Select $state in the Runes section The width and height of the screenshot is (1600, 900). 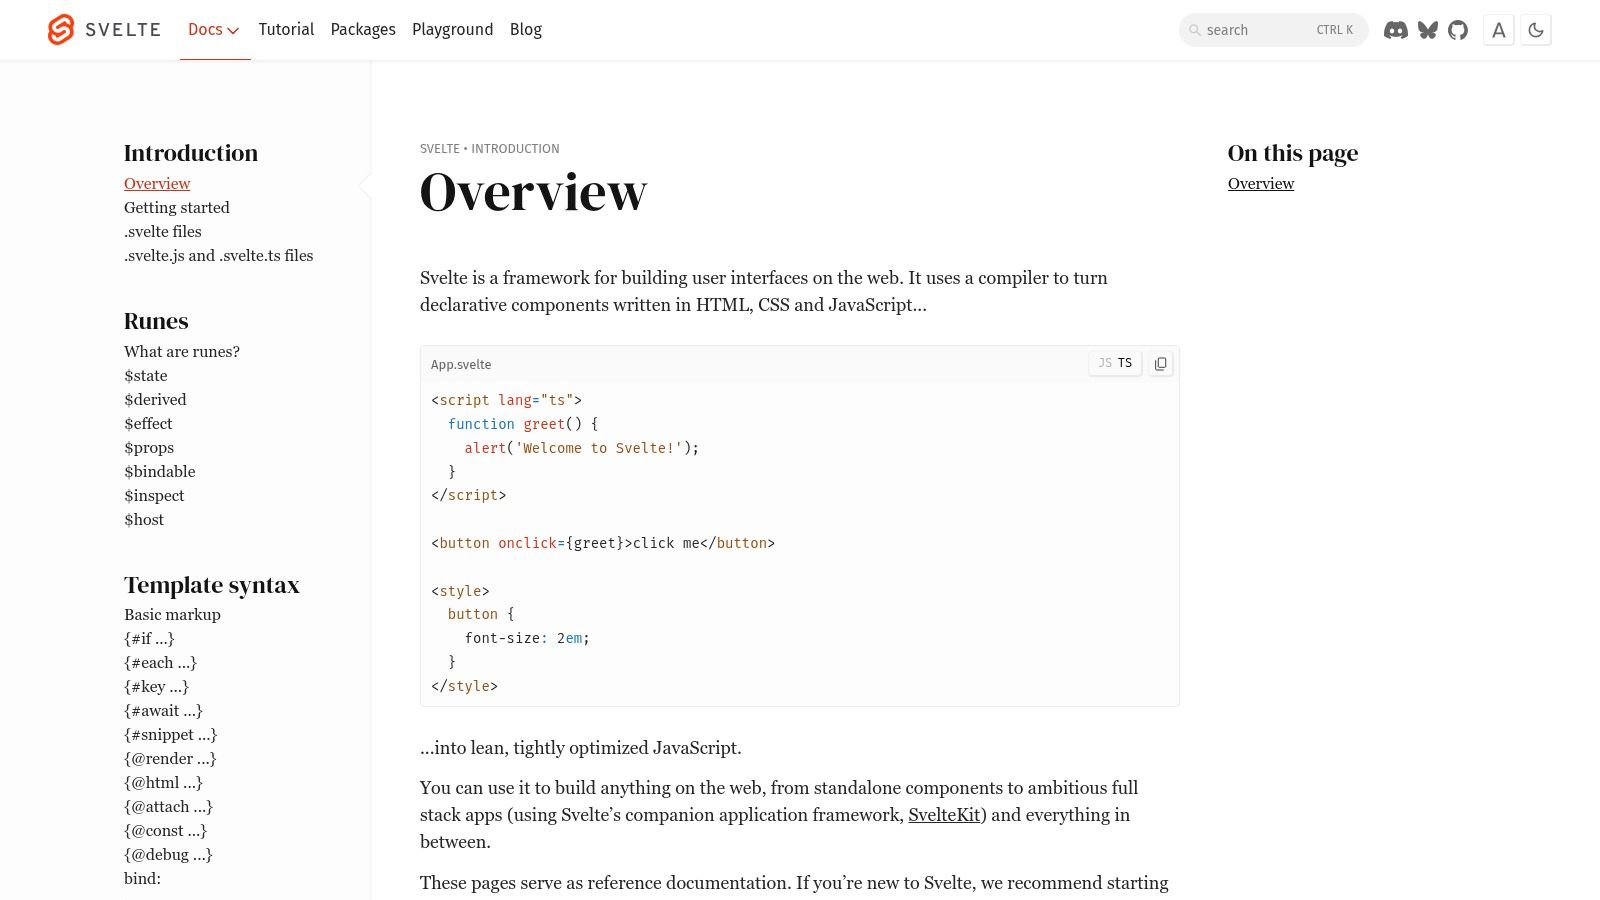(x=146, y=376)
